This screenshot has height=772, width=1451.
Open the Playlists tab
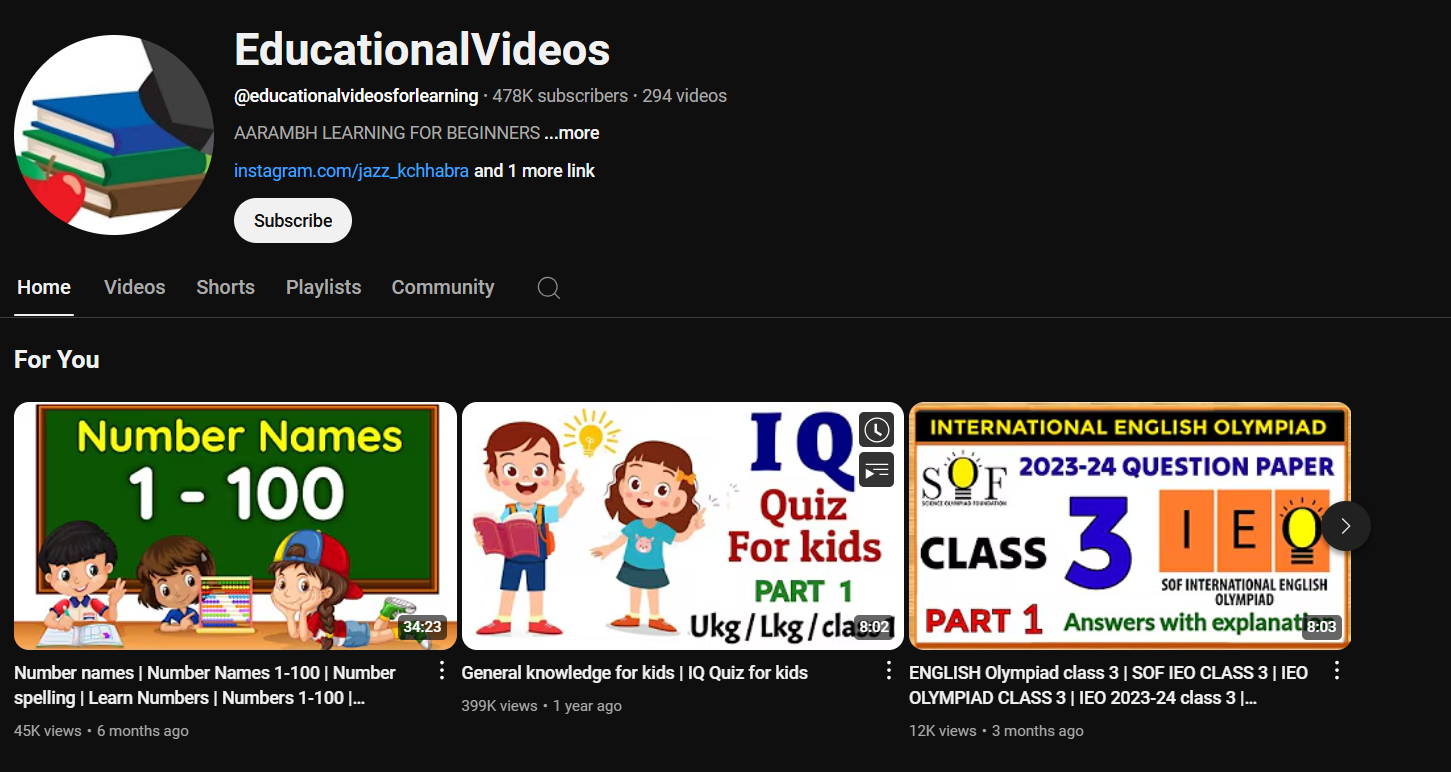tap(324, 288)
